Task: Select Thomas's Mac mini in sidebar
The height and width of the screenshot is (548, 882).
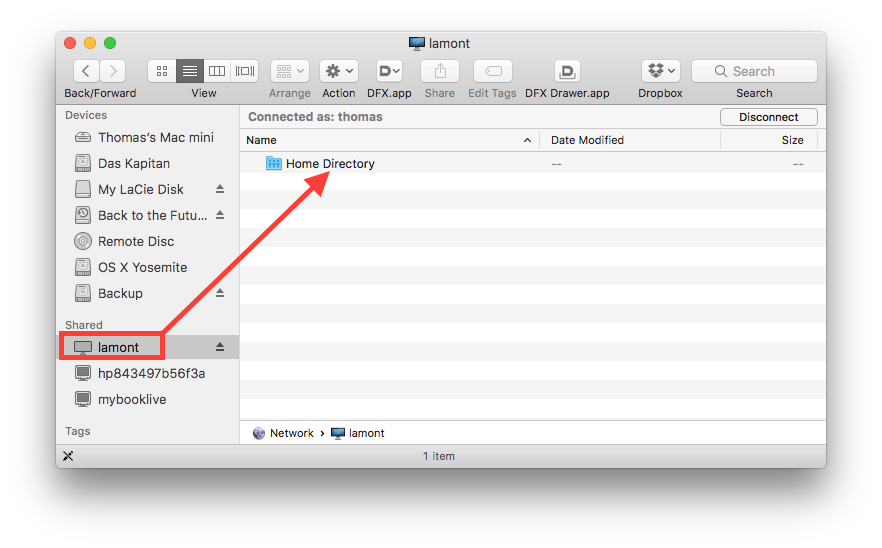Action: point(148,137)
